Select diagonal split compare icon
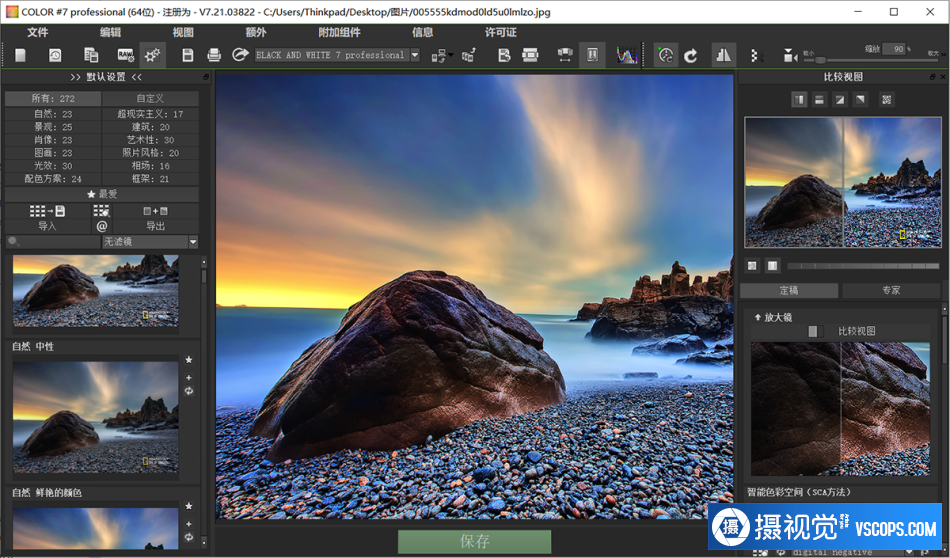 coord(840,99)
